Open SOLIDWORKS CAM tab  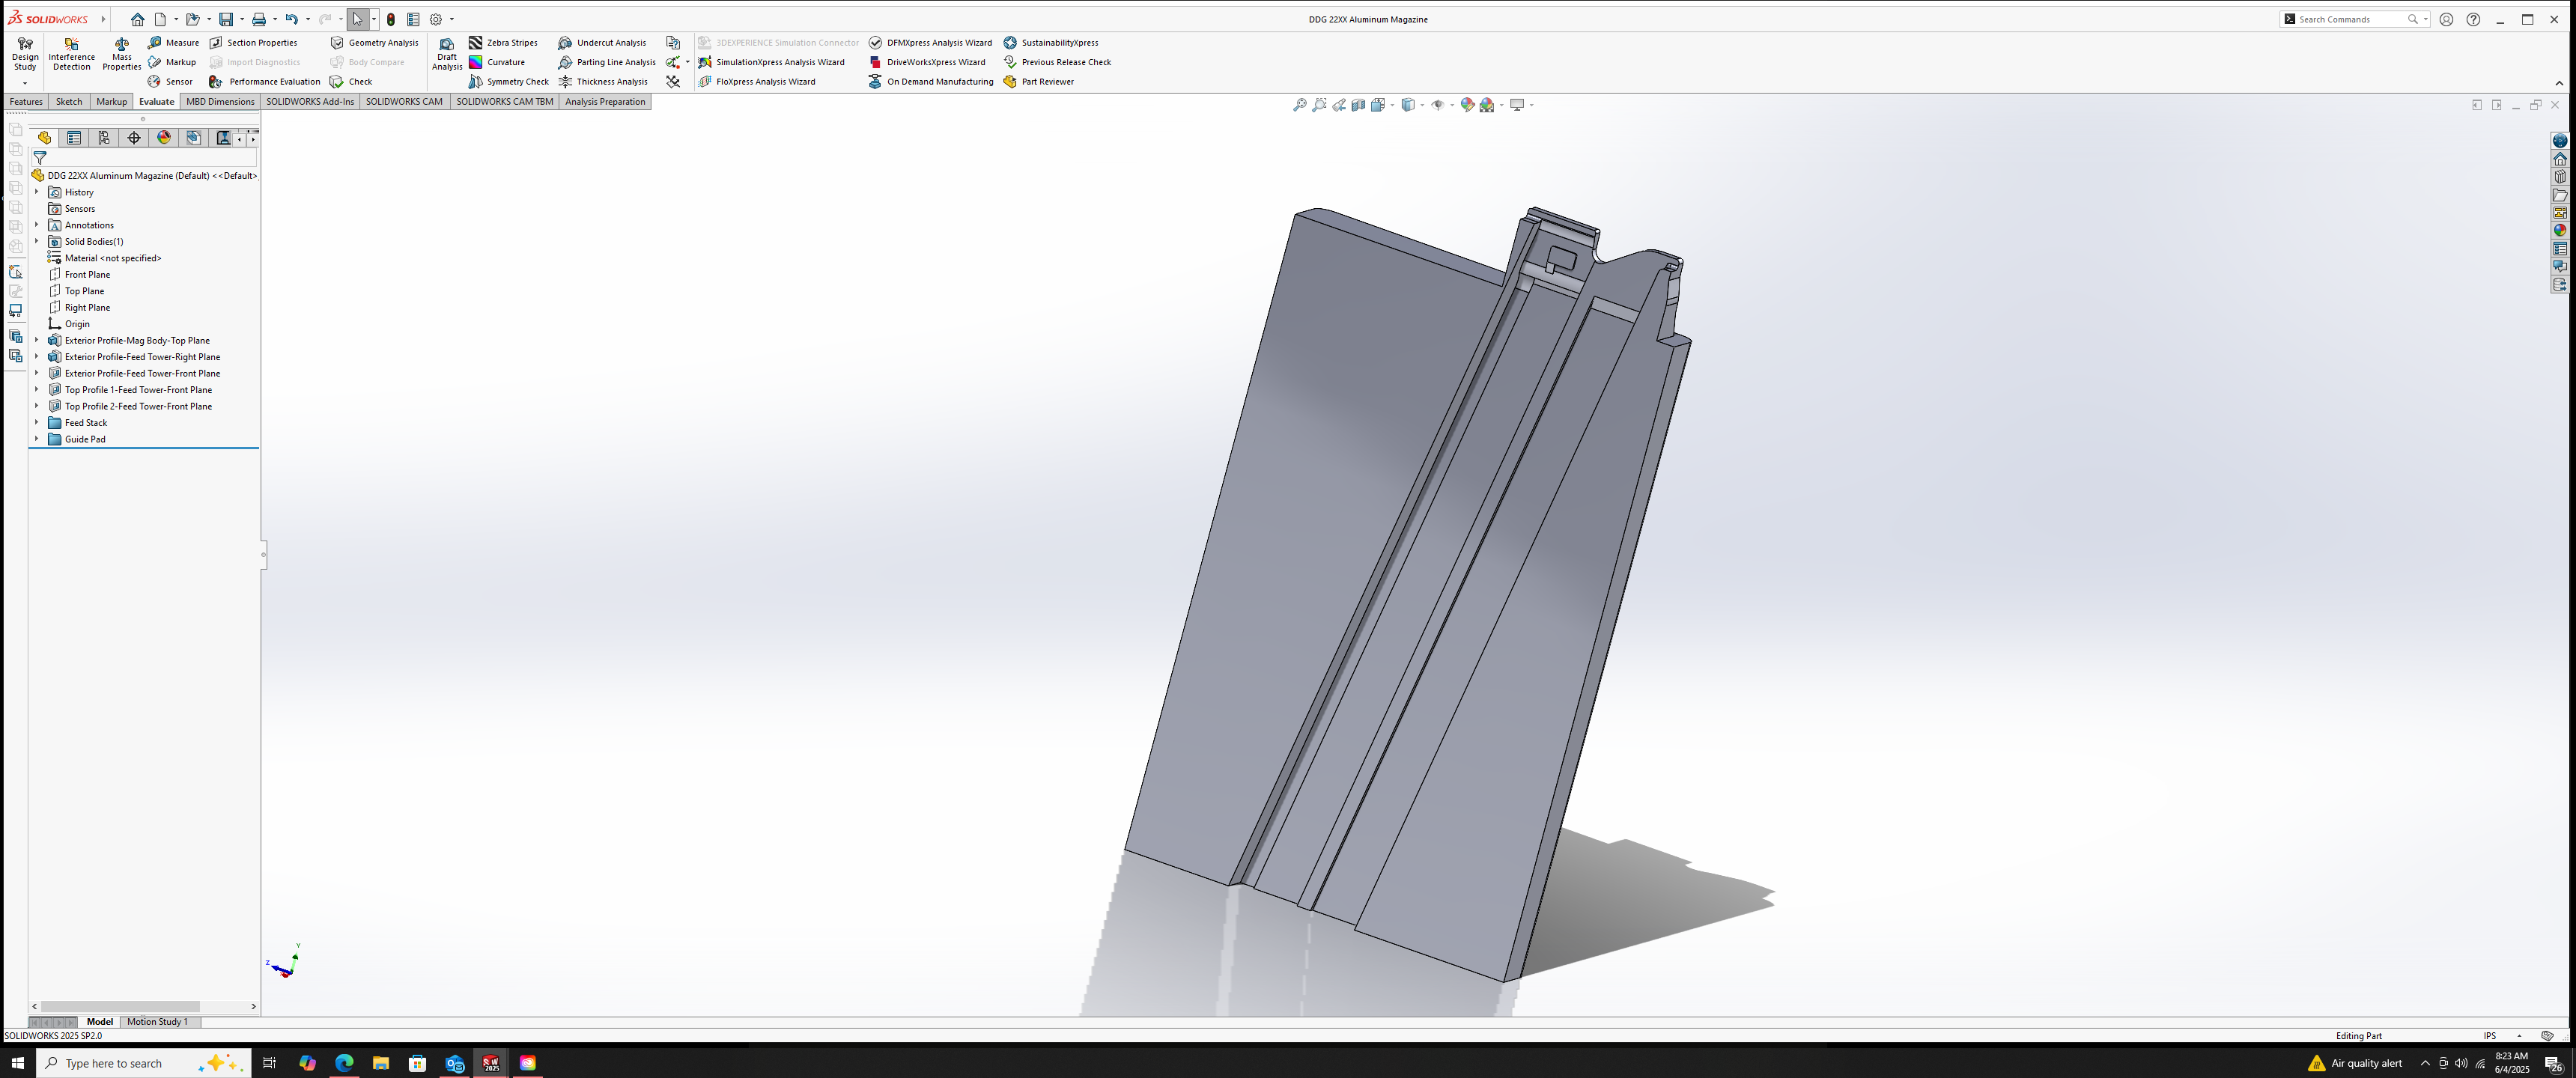tap(404, 102)
